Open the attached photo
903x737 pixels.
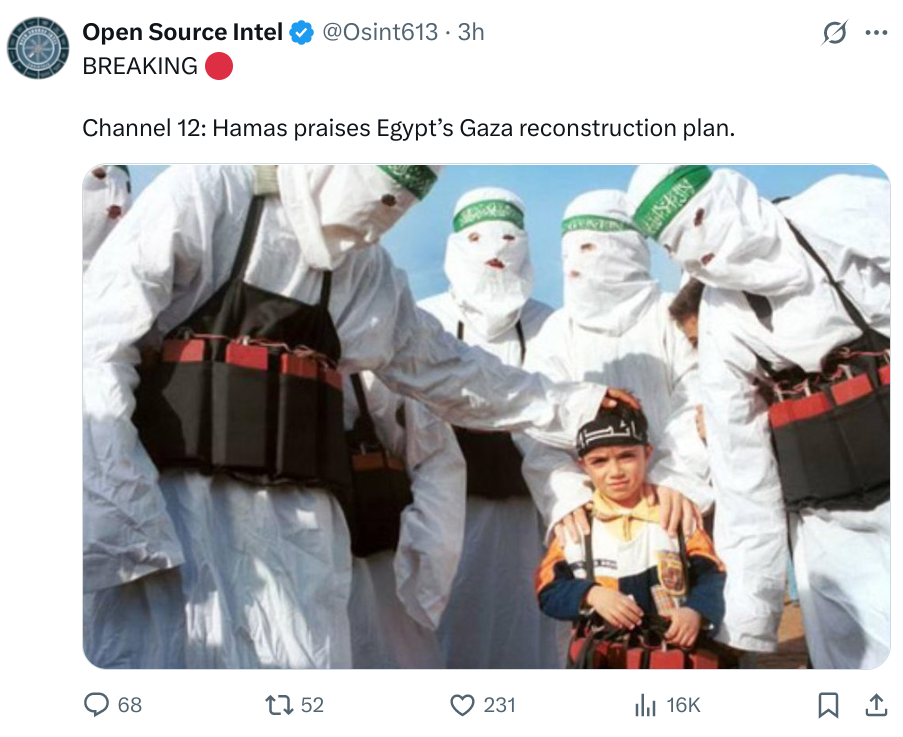click(x=487, y=417)
